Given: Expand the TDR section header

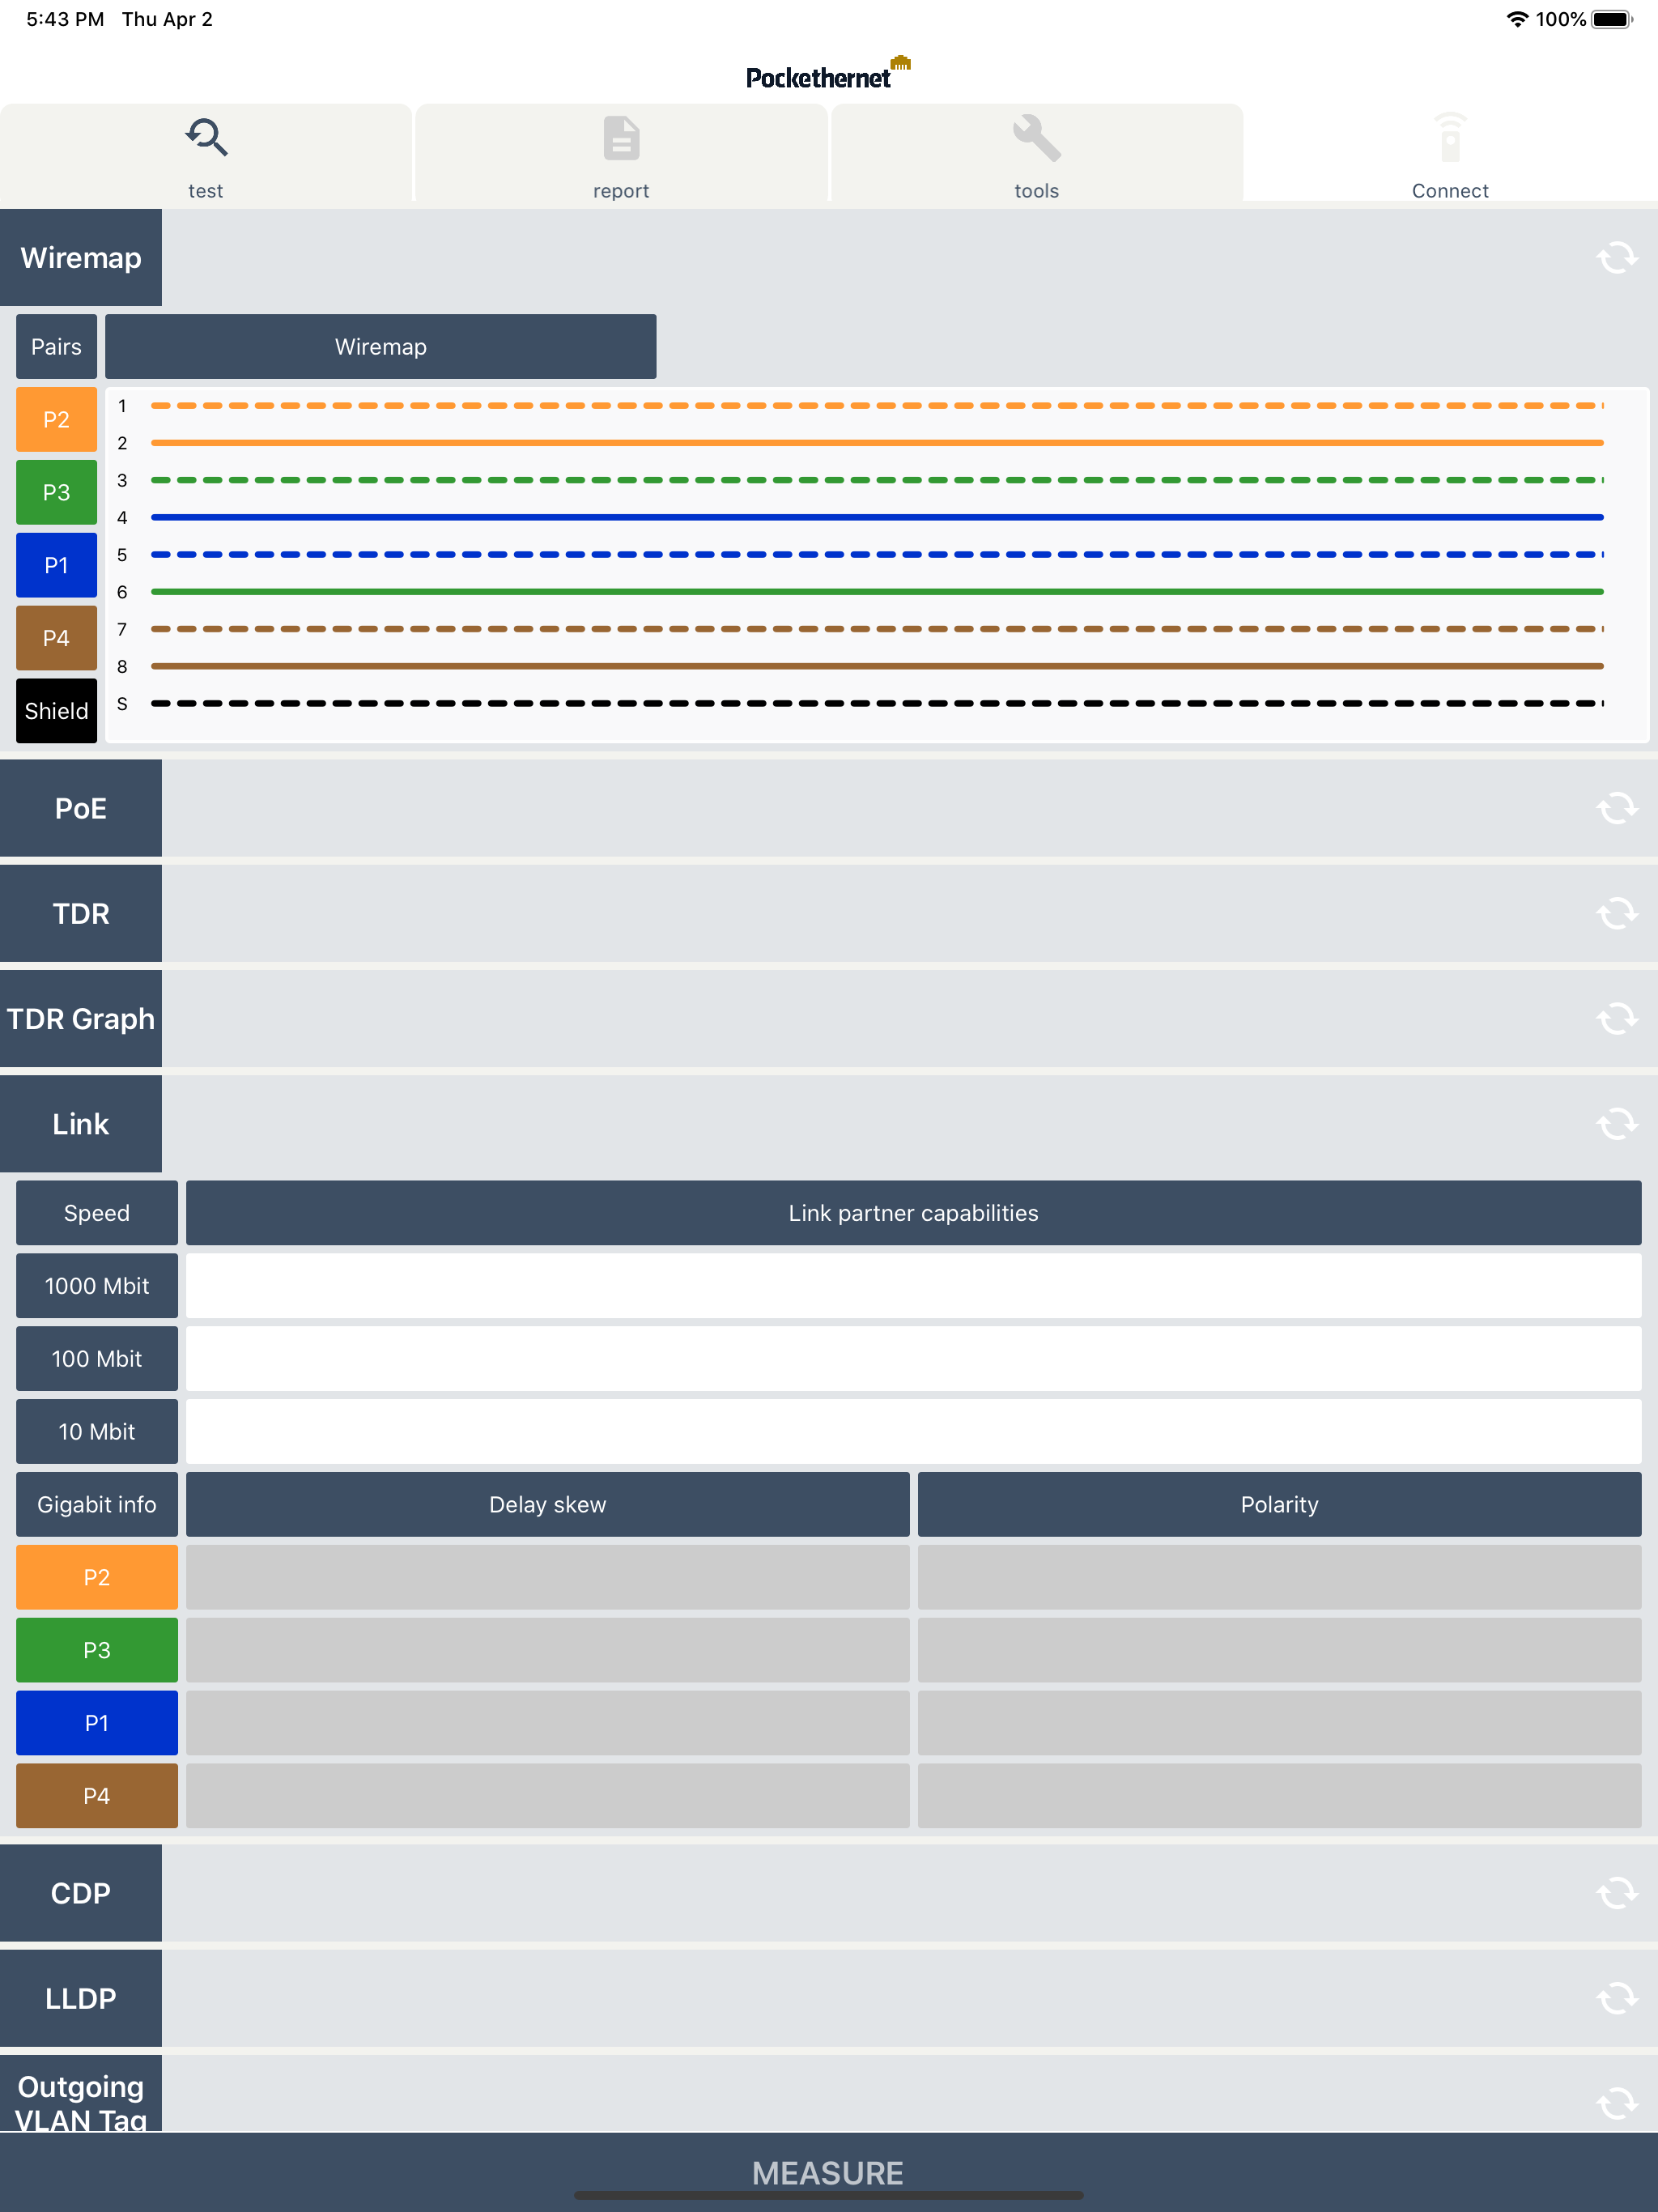Looking at the screenshot, I should (x=81, y=913).
